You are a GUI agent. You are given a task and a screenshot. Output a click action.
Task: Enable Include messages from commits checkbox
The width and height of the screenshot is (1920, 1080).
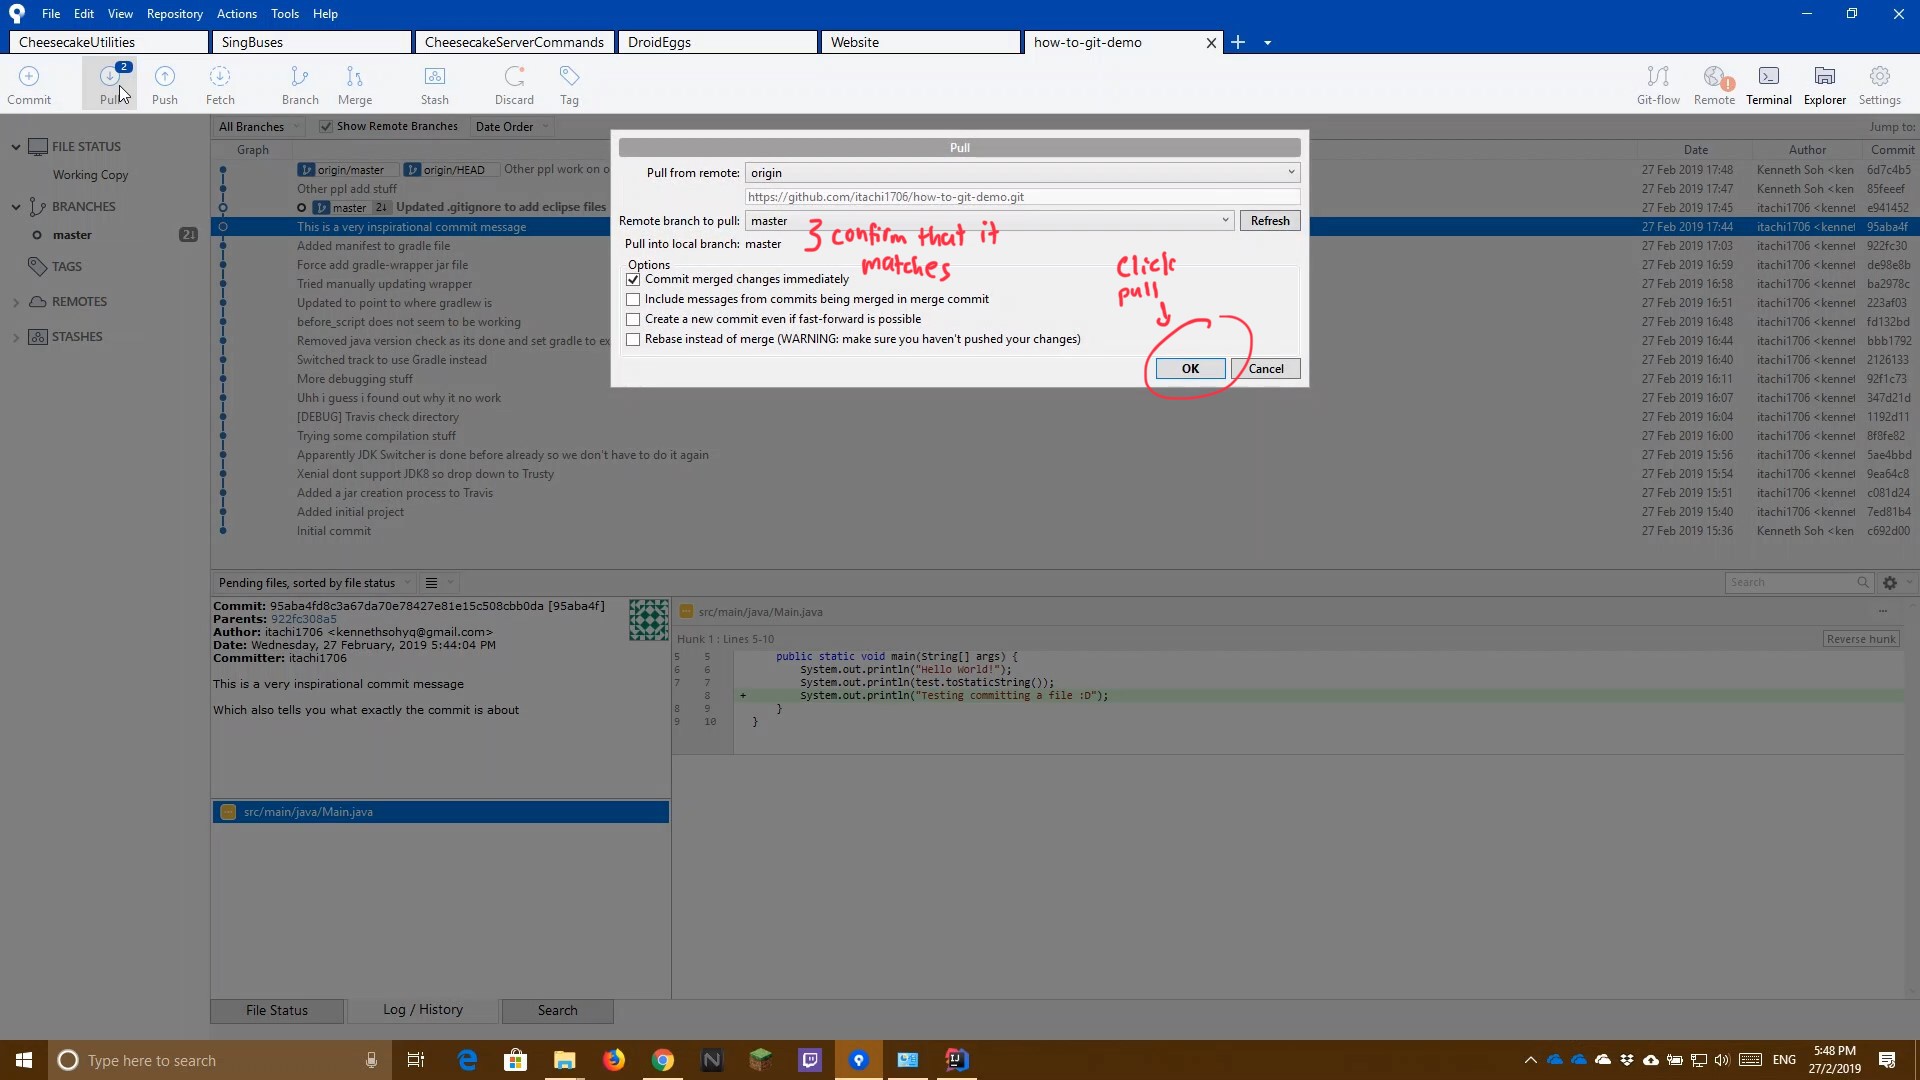634,298
